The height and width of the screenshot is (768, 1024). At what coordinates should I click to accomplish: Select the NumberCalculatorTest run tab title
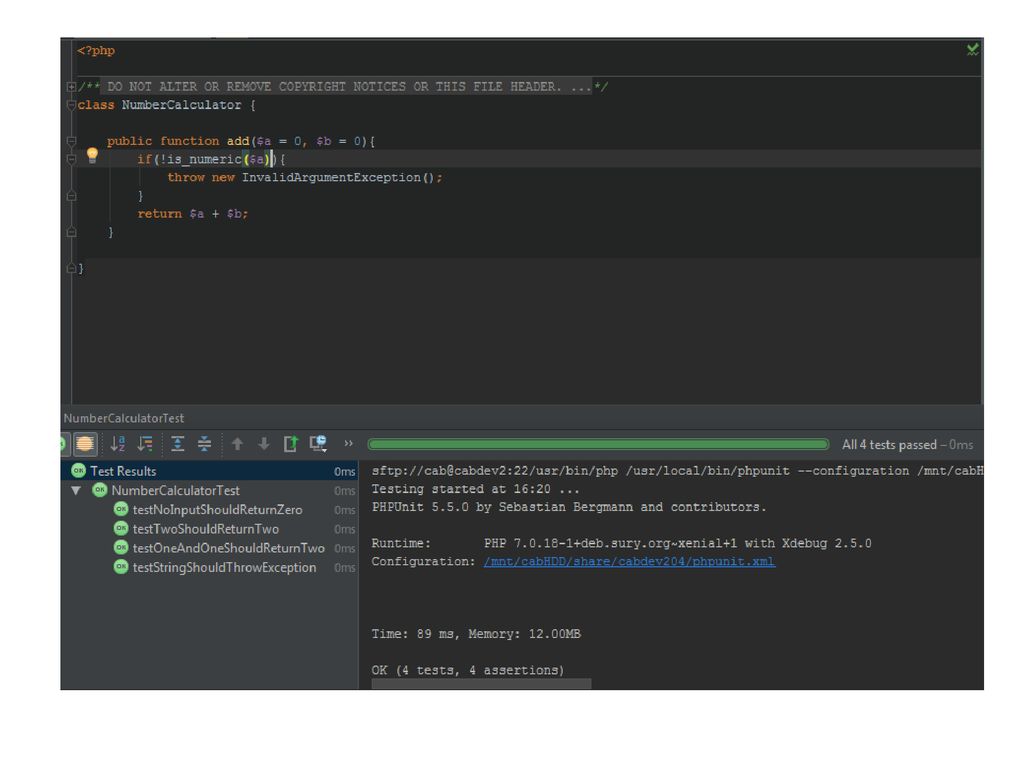point(124,418)
